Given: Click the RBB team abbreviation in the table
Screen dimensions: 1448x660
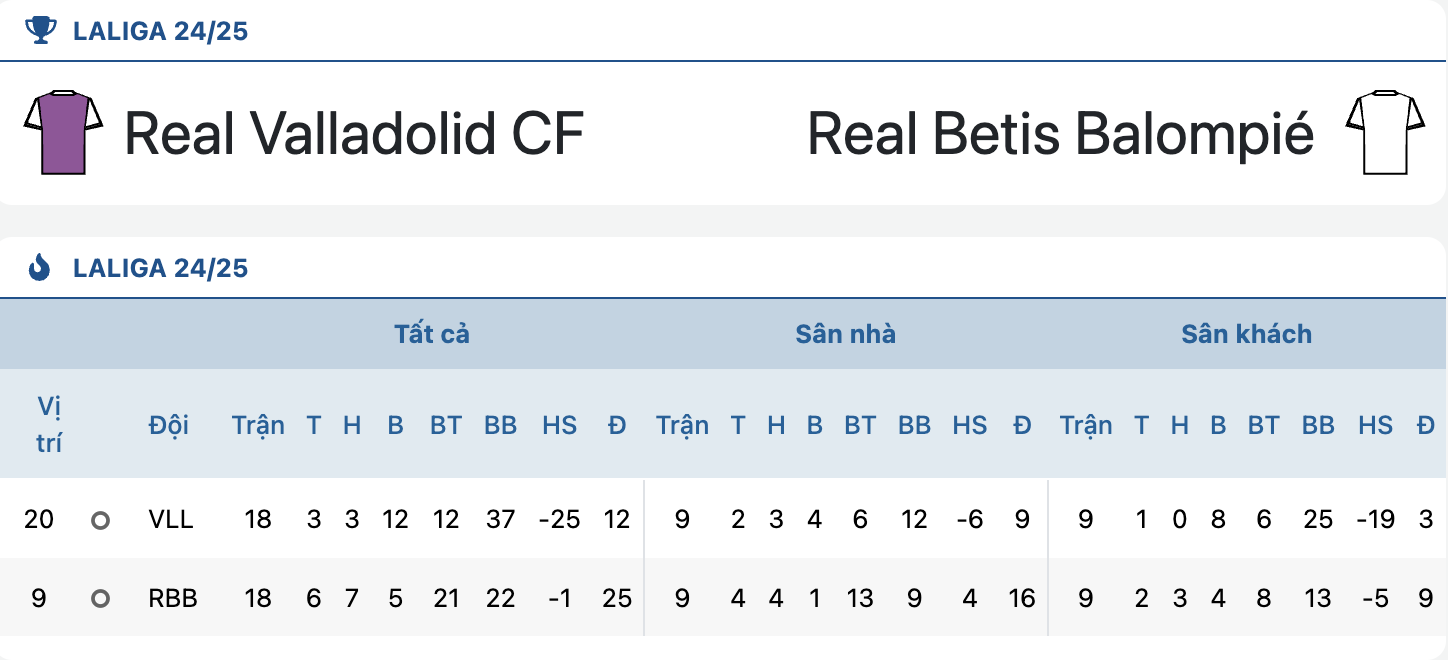Looking at the screenshot, I should tap(173, 598).
